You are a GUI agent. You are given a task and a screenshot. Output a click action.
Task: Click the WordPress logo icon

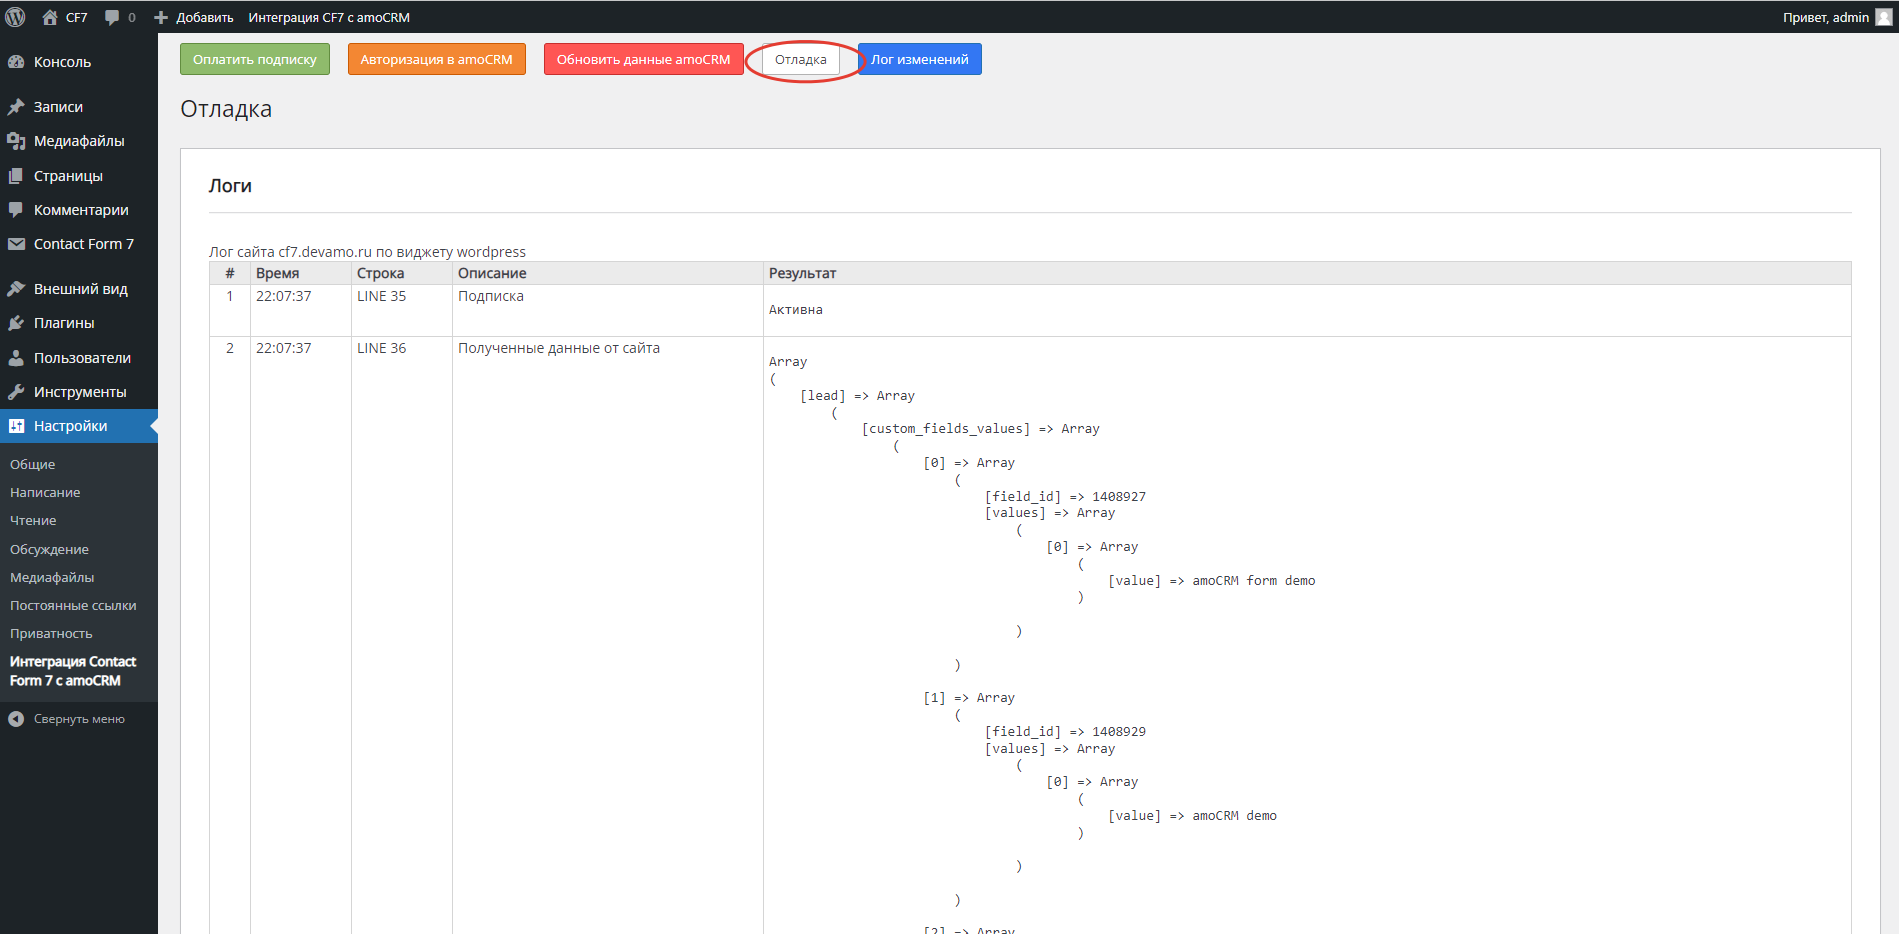point(16,17)
